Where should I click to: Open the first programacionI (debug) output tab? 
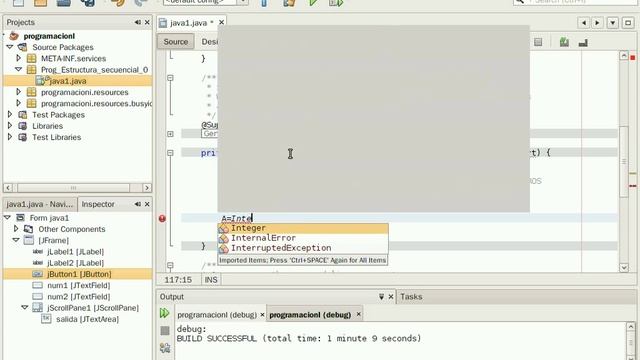point(217,315)
